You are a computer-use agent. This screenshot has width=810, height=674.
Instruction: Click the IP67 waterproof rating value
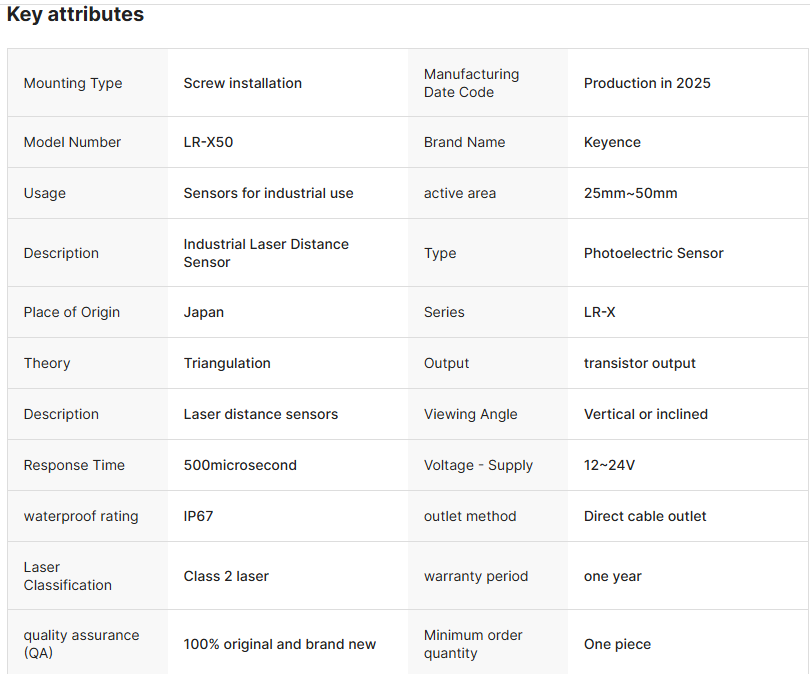pos(198,516)
